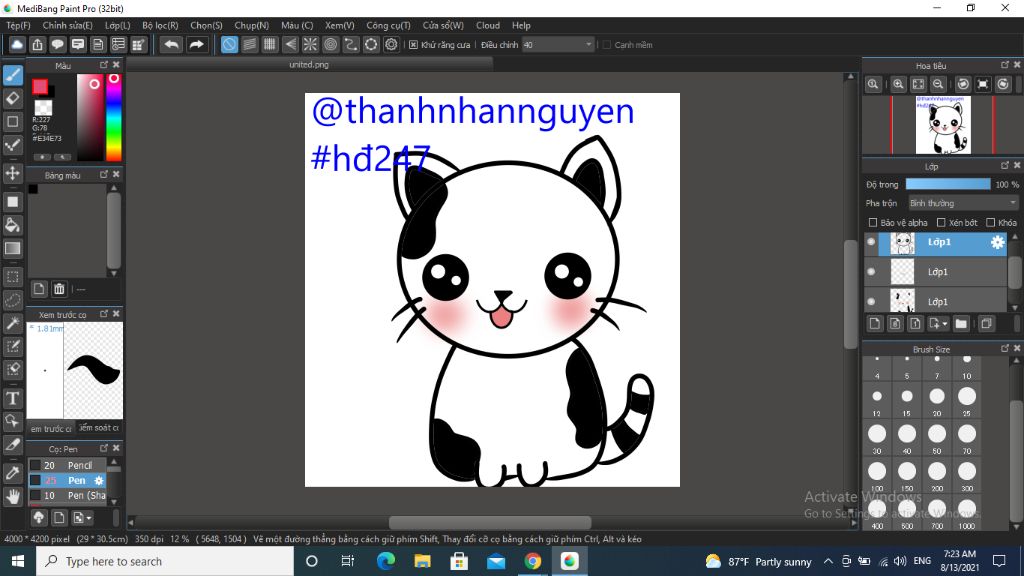Hide the blank-thumbnail Lớp1 layer
This screenshot has height=576, width=1024.
tap(871, 272)
